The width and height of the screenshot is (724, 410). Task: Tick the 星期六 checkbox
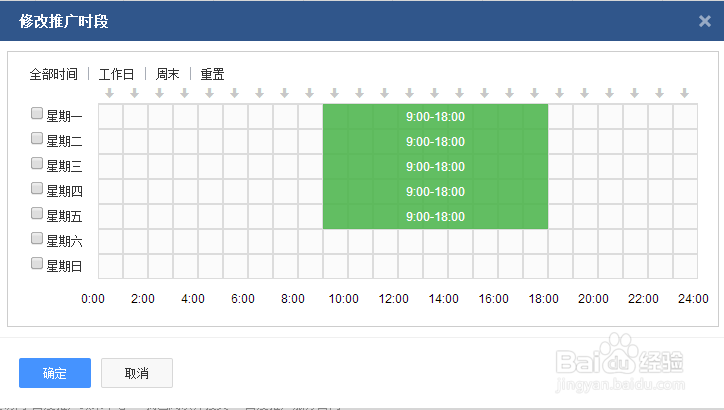click(x=37, y=239)
